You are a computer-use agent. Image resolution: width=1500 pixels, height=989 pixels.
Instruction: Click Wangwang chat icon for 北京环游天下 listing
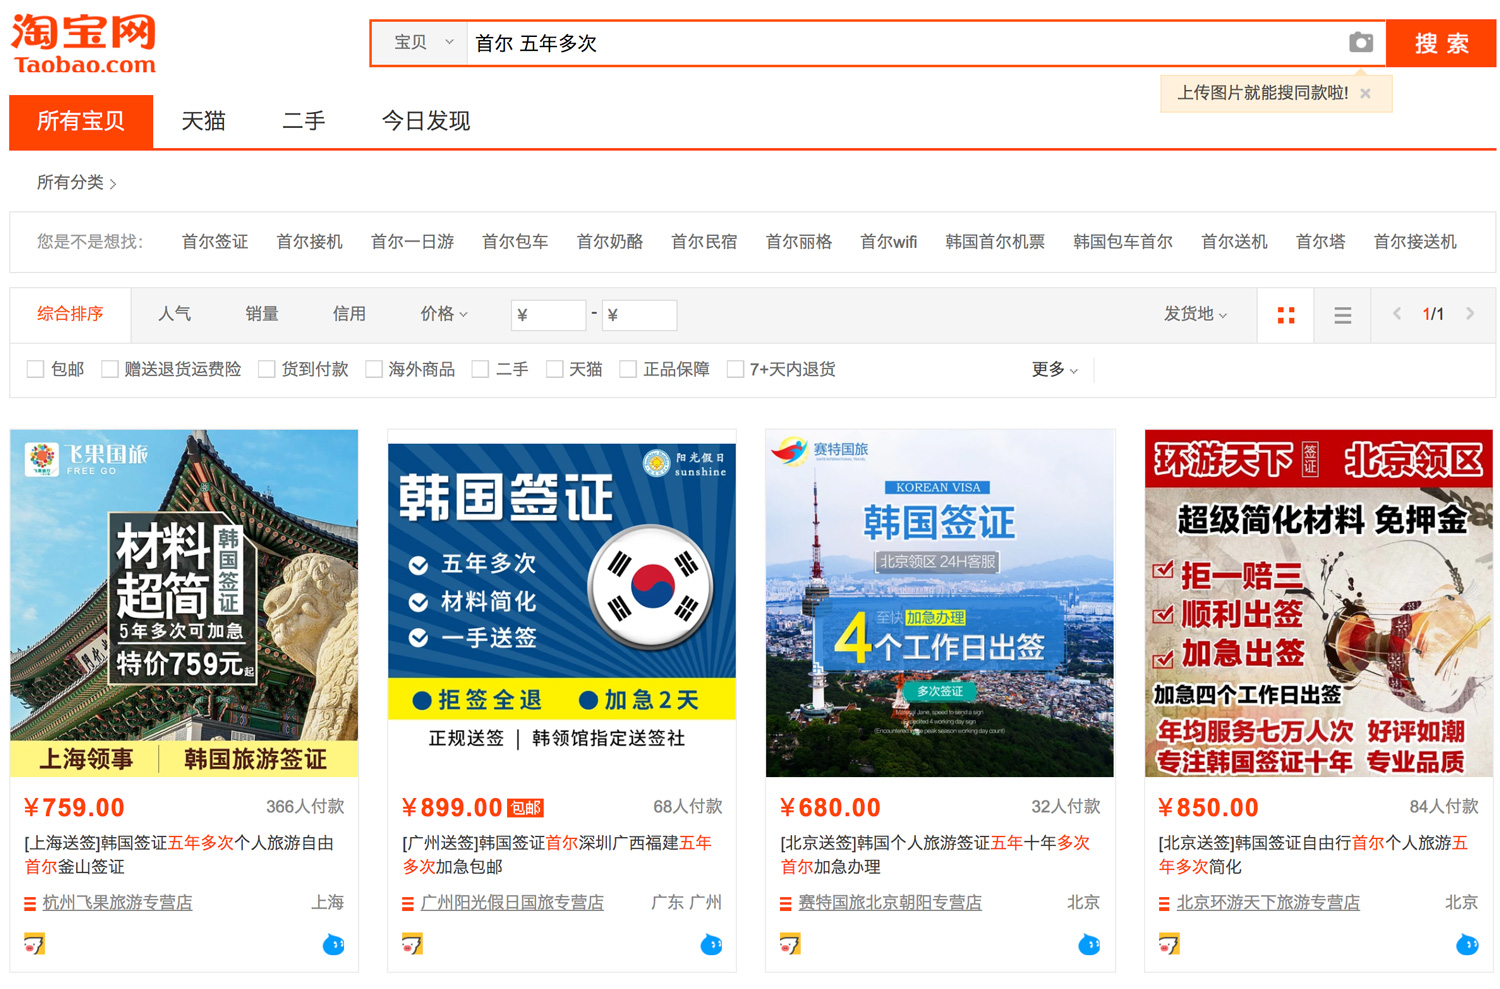(1467, 944)
